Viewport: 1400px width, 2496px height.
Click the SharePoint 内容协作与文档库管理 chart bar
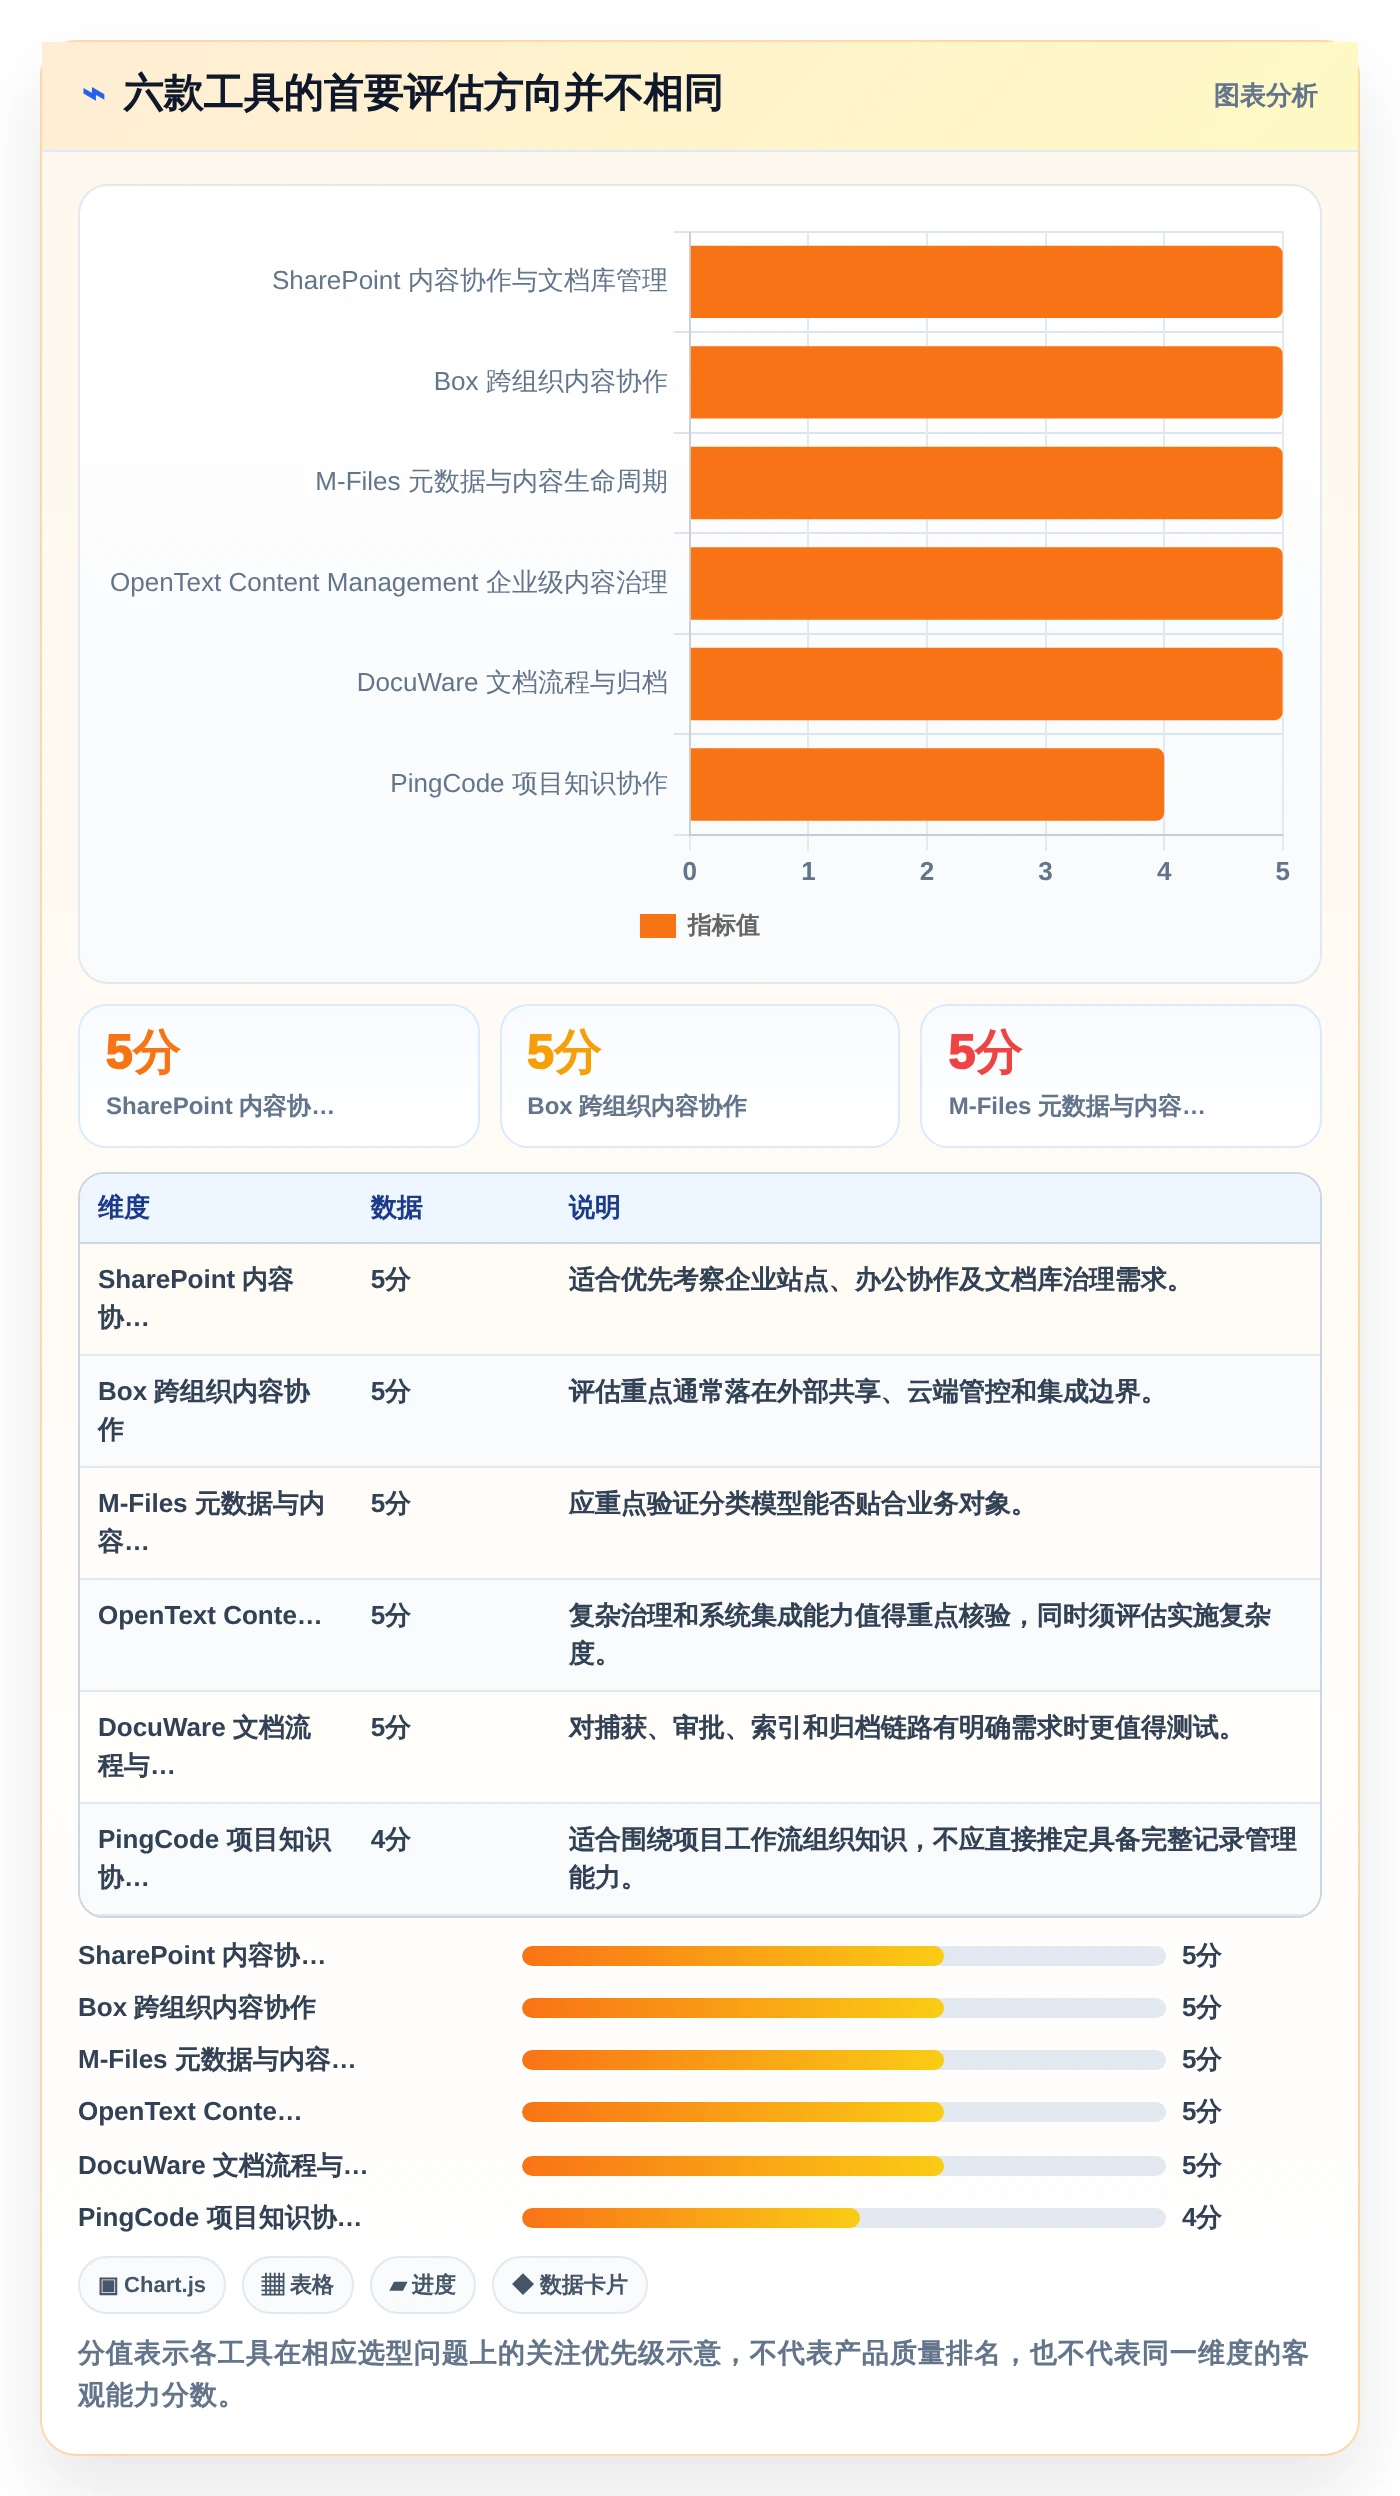[986, 282]
